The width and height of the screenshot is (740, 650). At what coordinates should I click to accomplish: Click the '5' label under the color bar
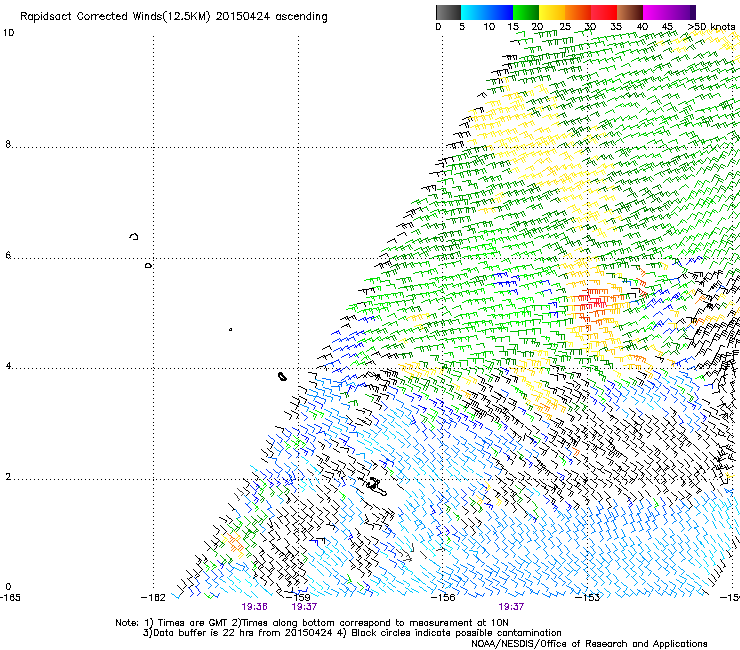462,27
